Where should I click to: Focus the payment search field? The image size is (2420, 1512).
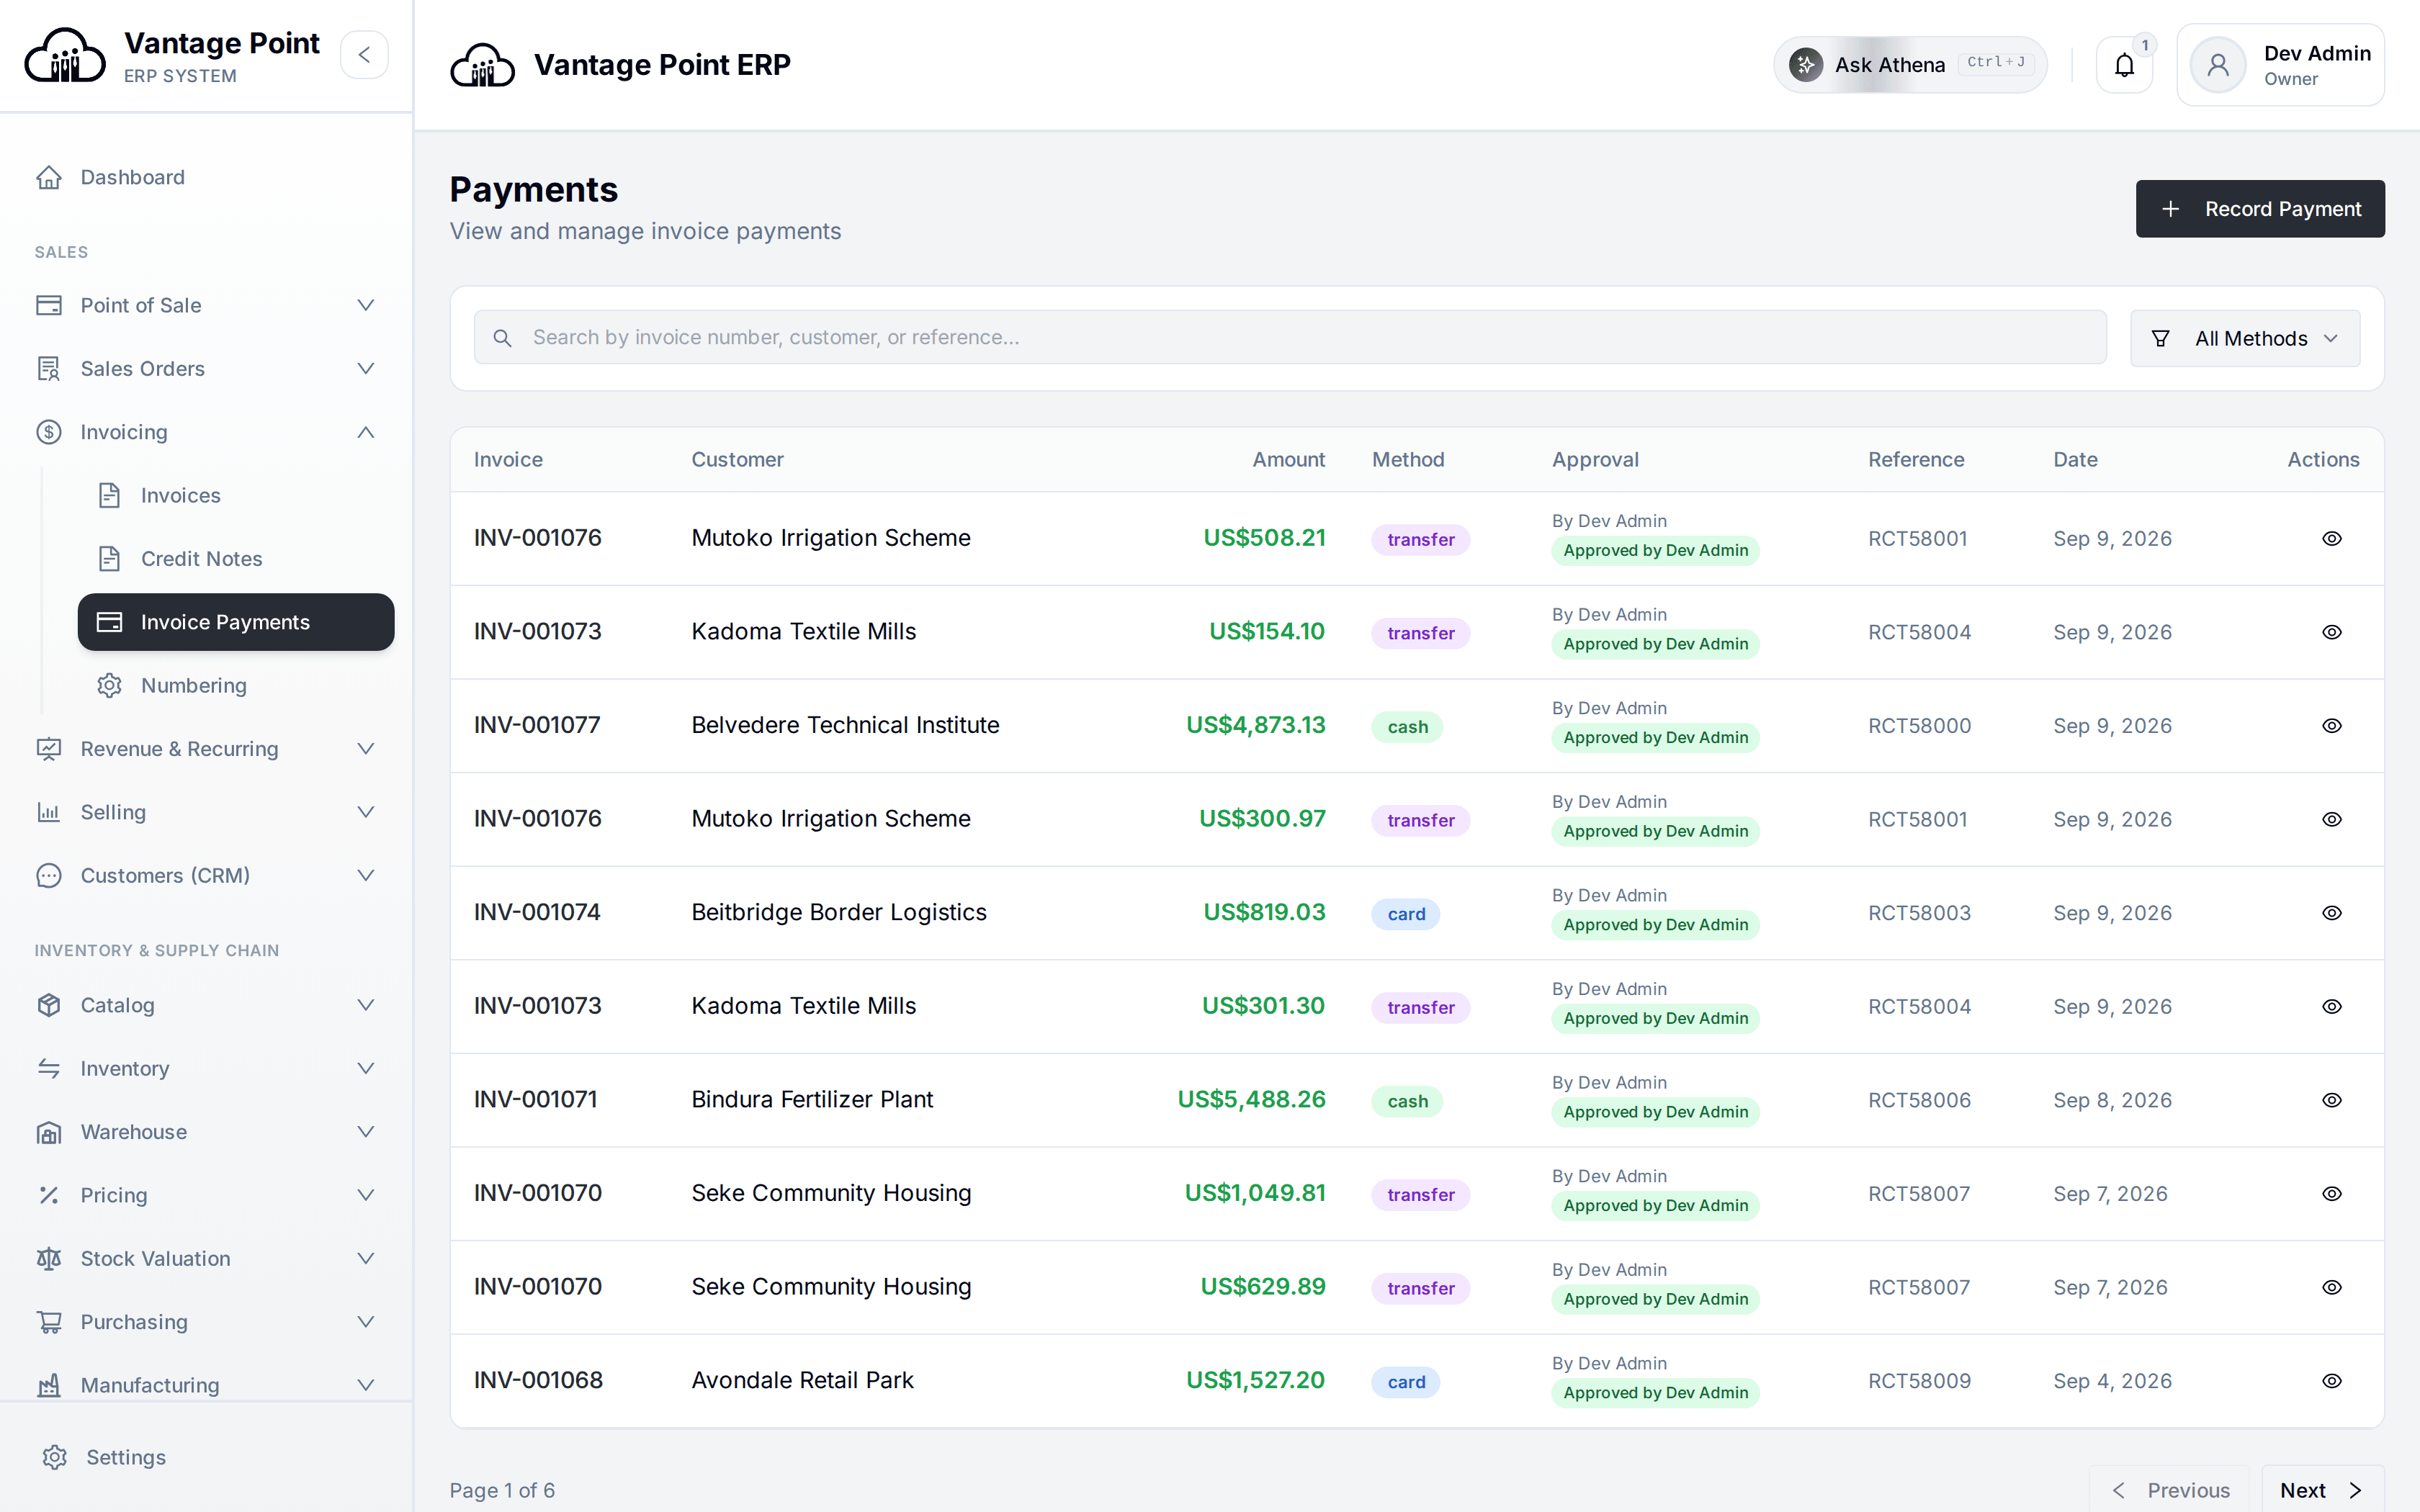(x=1290, y=338)
